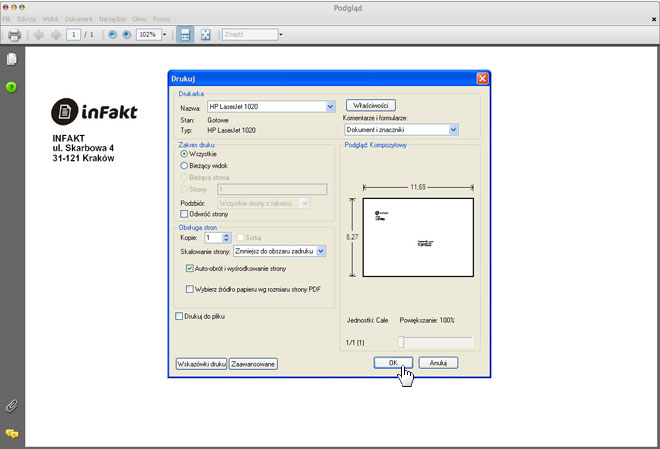Open the Narzędzia menu
Image resolution: width=660 pixels, height=449 pixels.
coord(112,19)
